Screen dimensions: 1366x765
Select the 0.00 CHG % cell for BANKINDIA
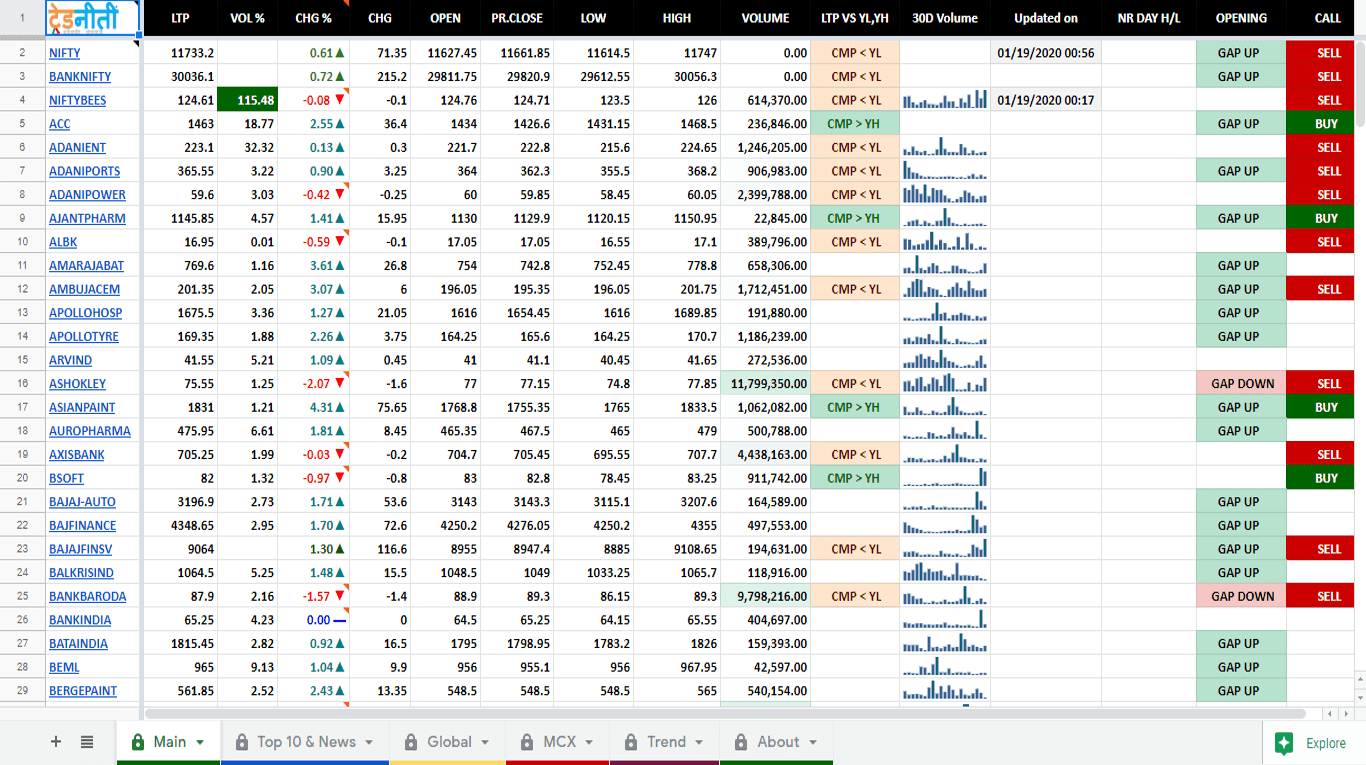click(x=313, y=620)
